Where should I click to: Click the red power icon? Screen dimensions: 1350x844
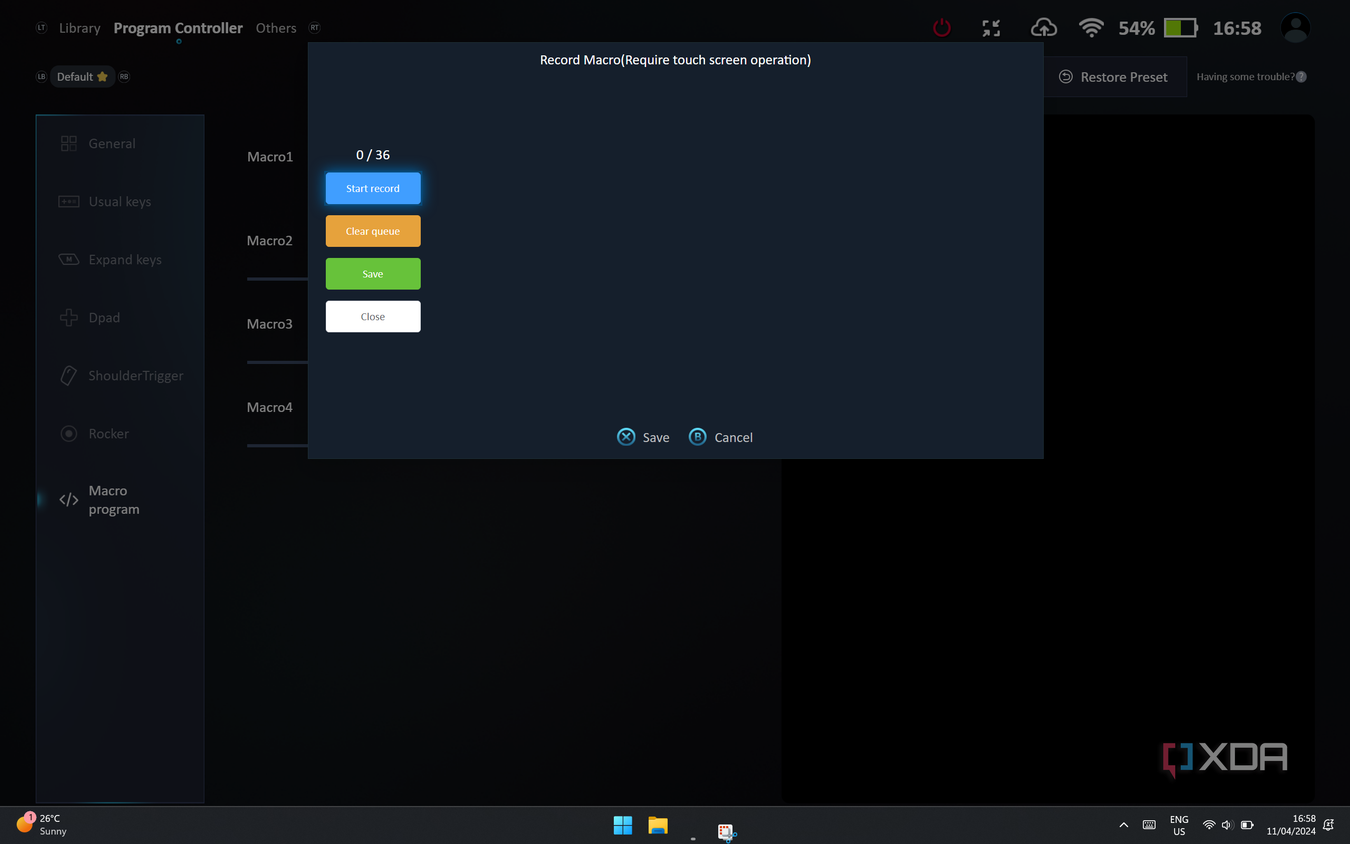942,28
